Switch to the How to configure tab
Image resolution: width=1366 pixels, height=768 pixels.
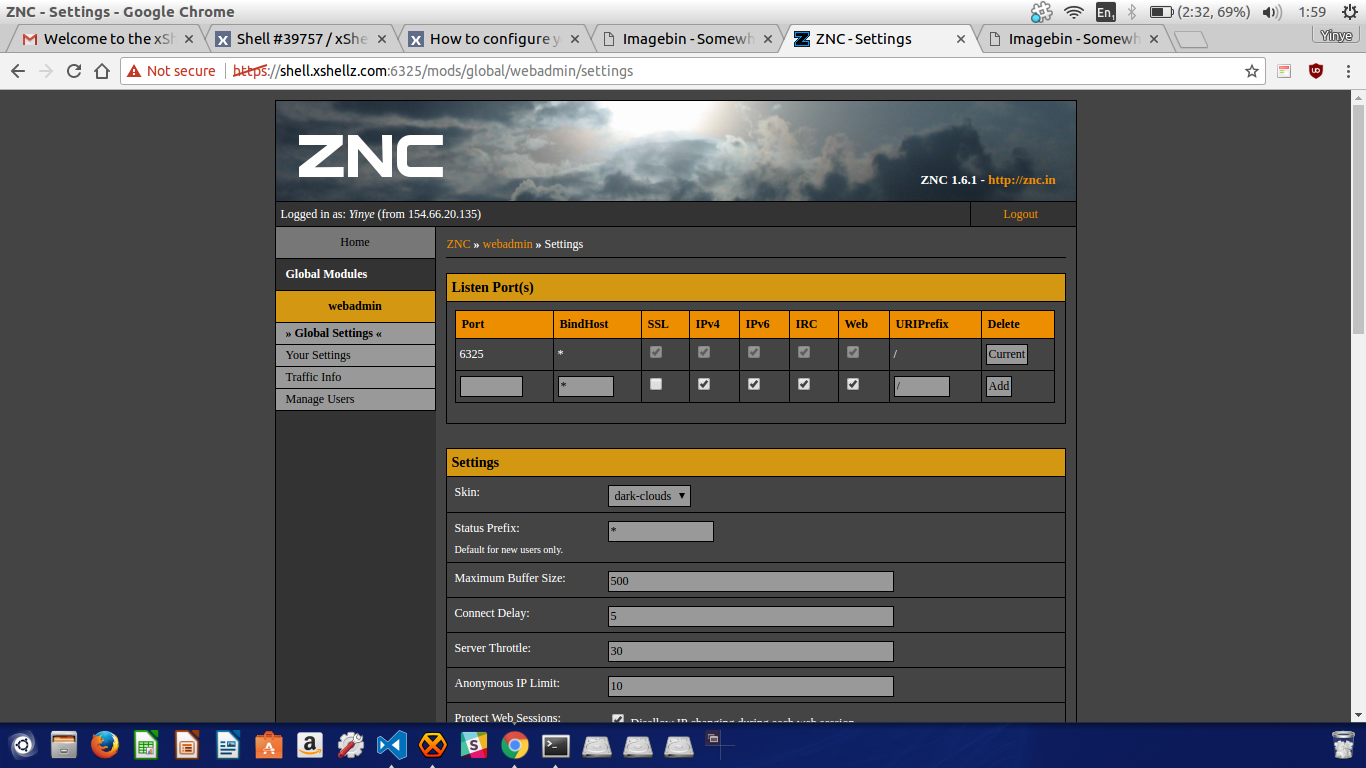point(495,39)
